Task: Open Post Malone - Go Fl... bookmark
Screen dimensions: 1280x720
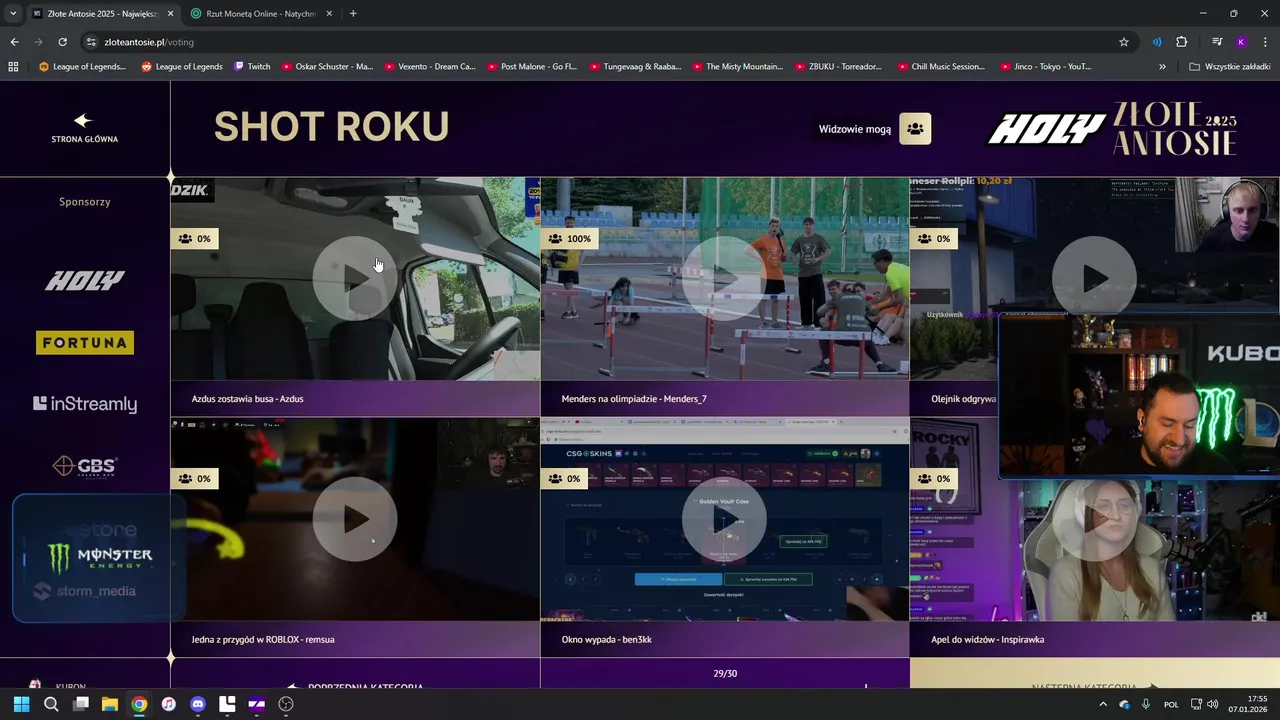Action: click(532, 67)
